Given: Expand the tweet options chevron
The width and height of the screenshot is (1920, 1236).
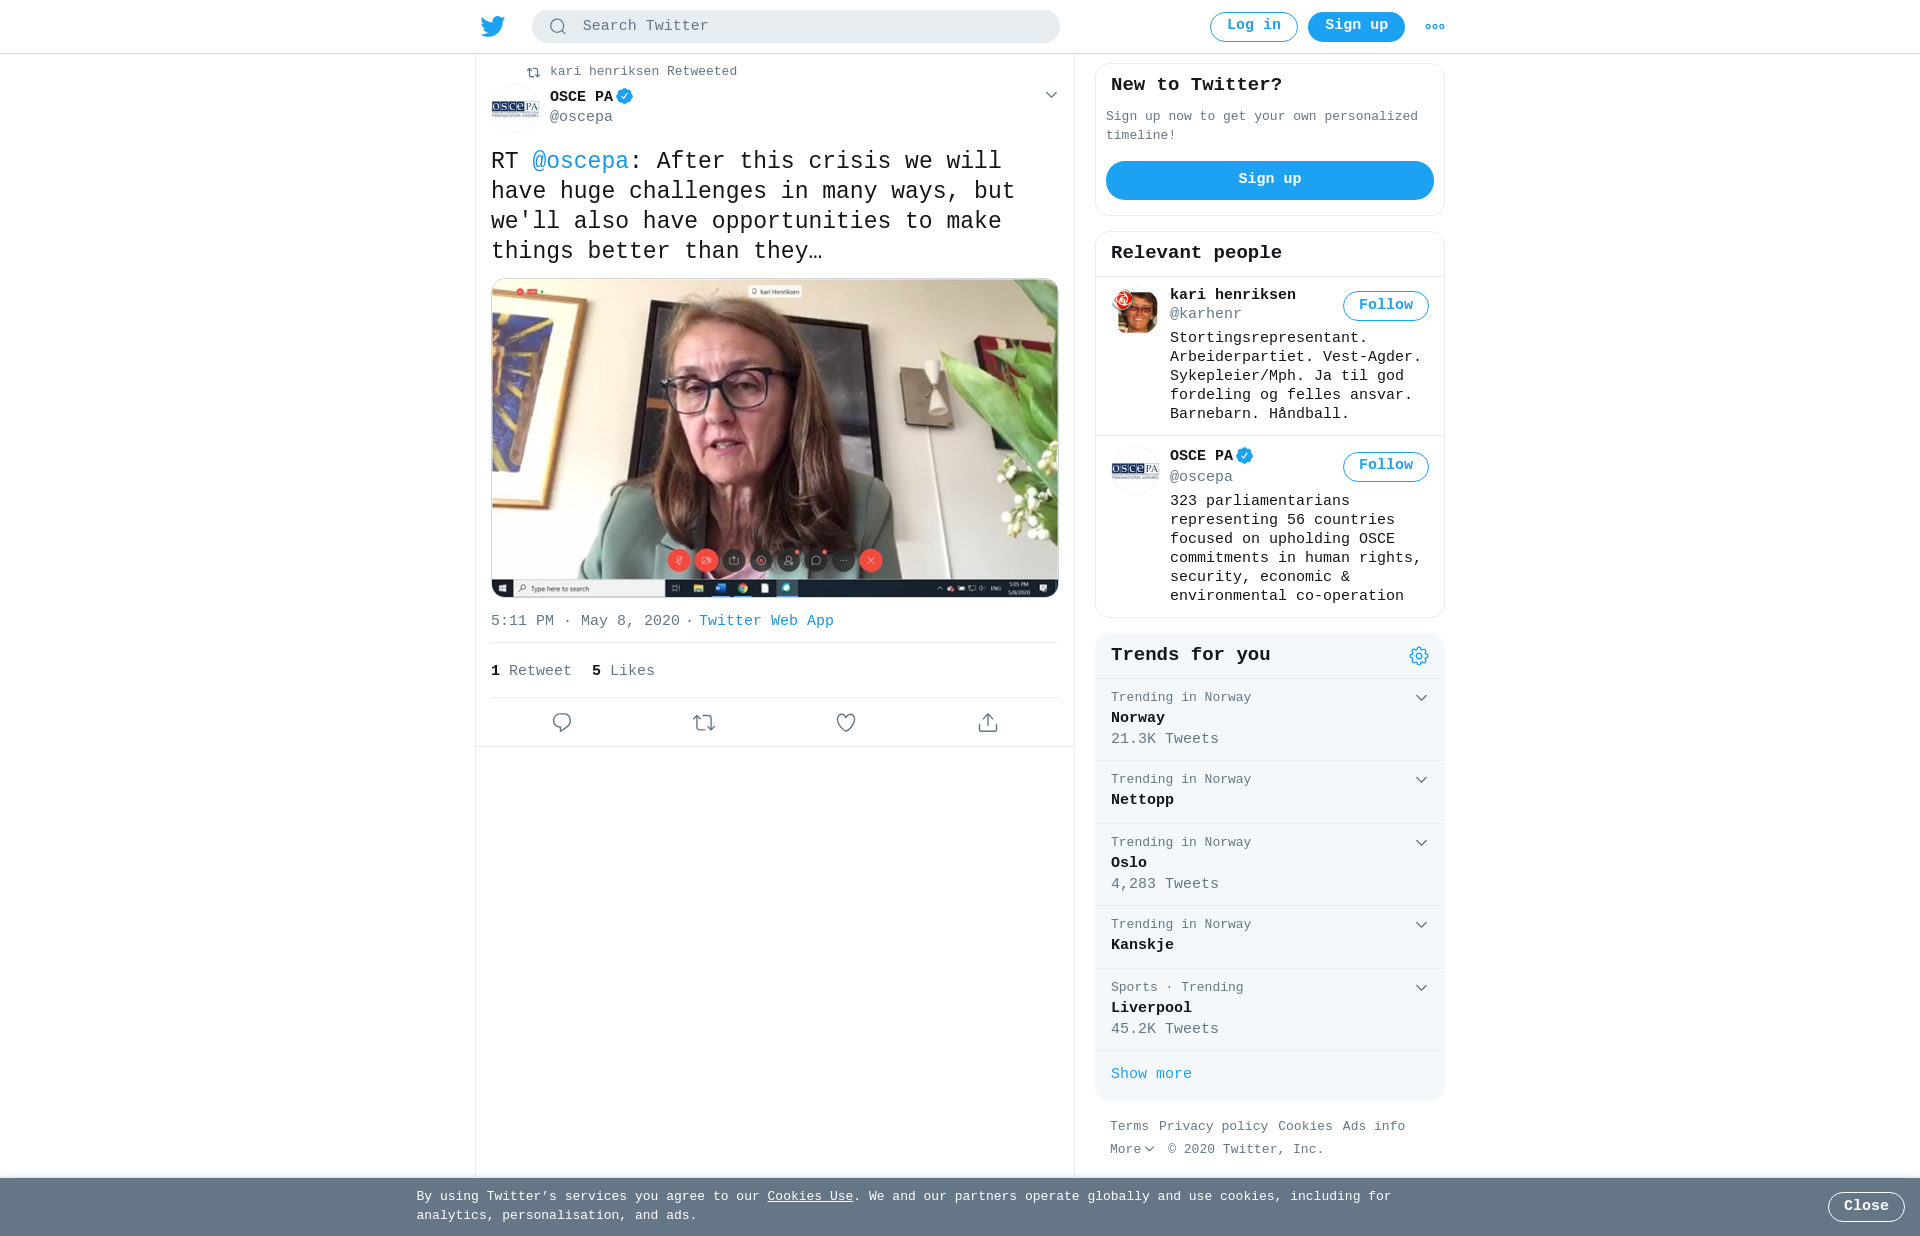Looking at the screenshot, I should coord(1051,95).
